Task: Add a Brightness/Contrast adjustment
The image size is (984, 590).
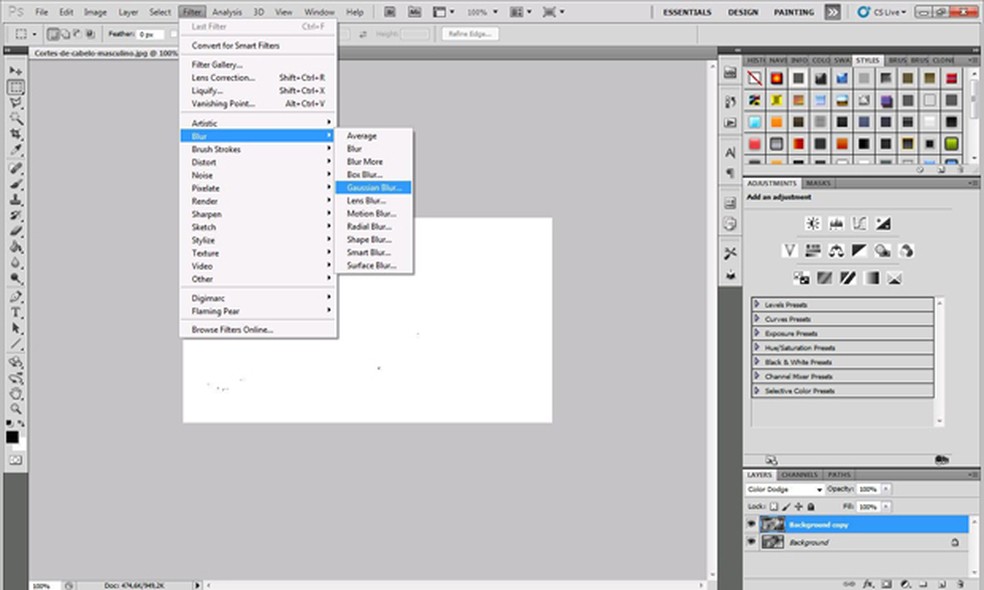Action: [x=813, y=223]
